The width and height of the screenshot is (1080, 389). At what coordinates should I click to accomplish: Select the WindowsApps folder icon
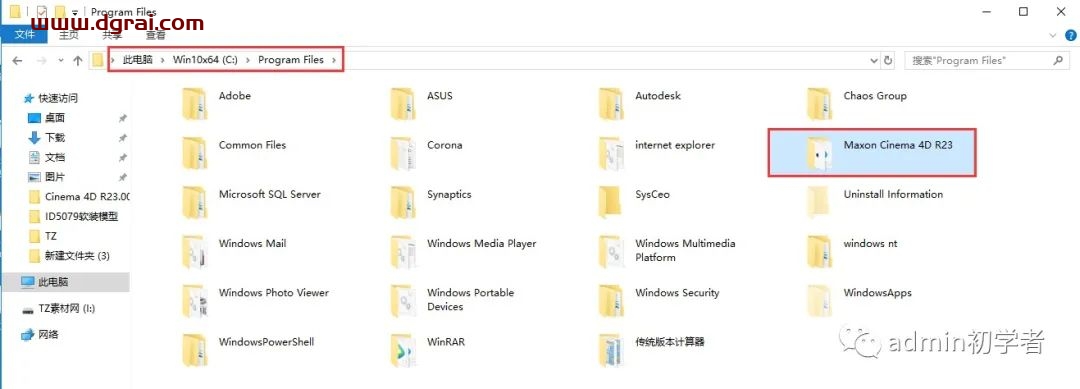820,301
